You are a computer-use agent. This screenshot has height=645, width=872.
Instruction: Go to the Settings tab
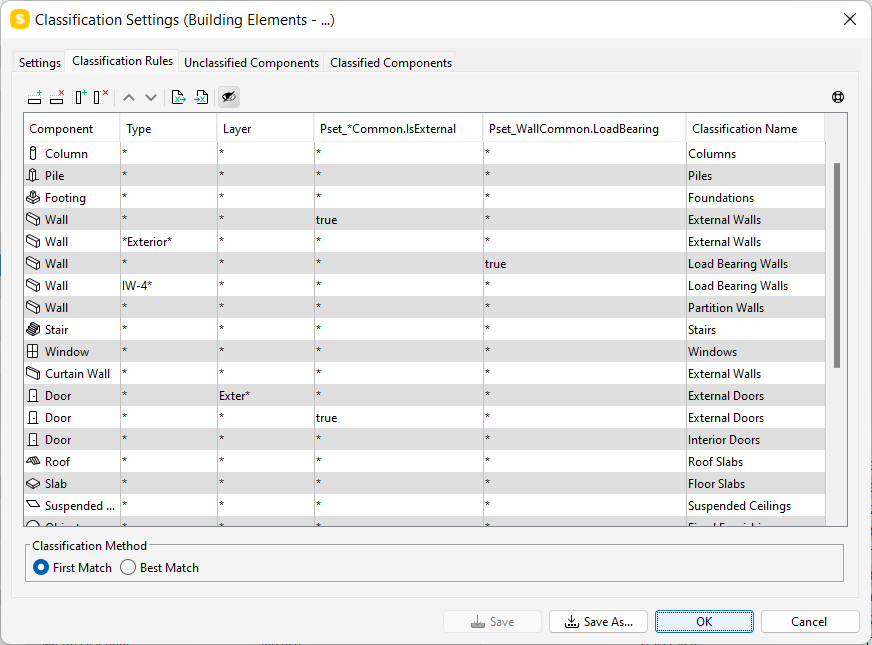click(x=39, y=62)
